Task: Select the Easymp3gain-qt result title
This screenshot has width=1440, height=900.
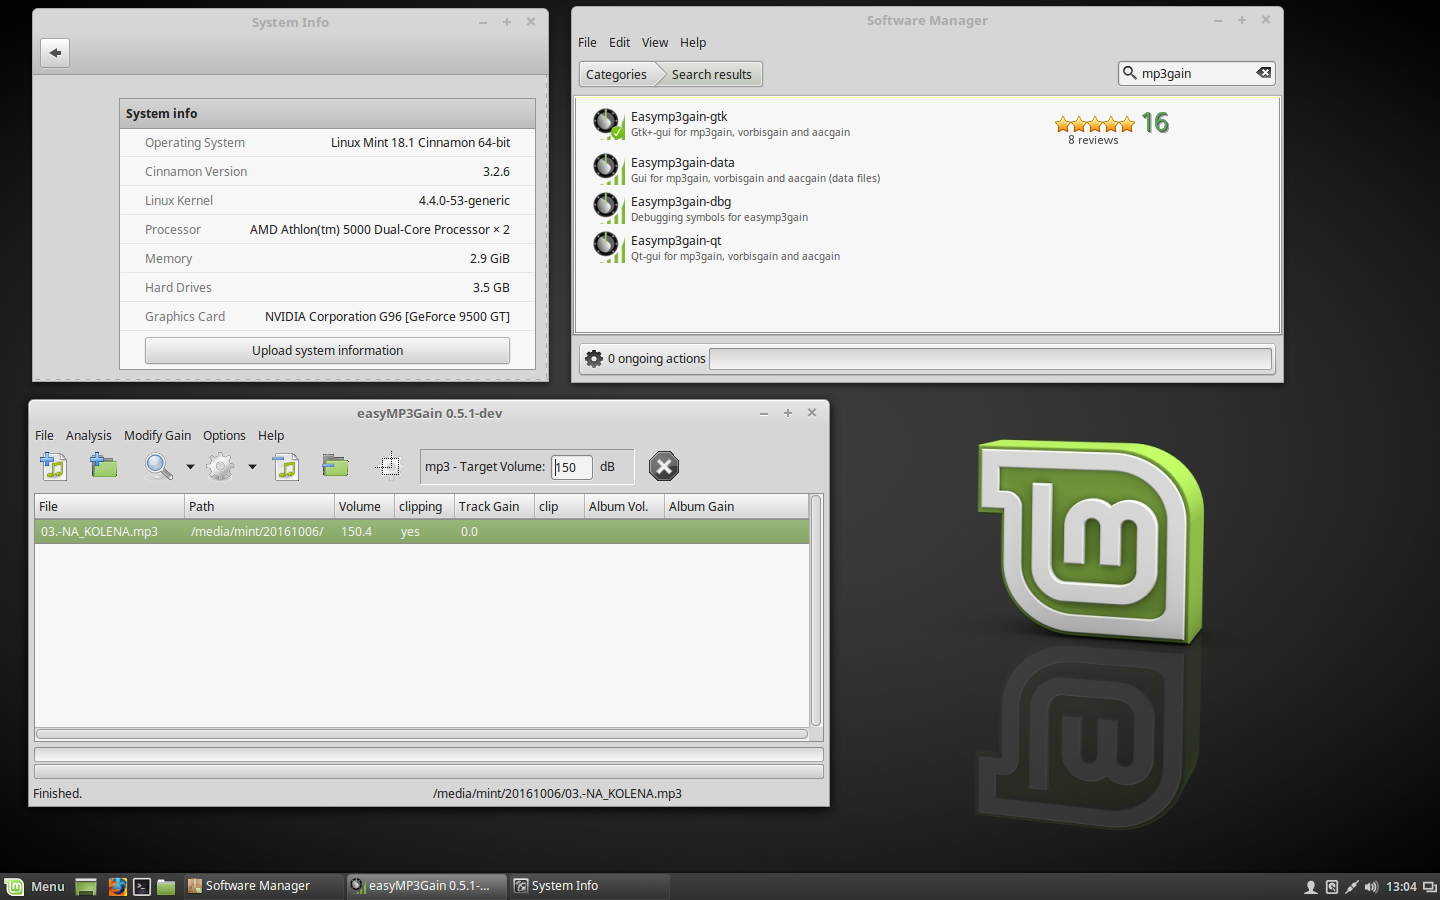Action: tap(676, 241)
